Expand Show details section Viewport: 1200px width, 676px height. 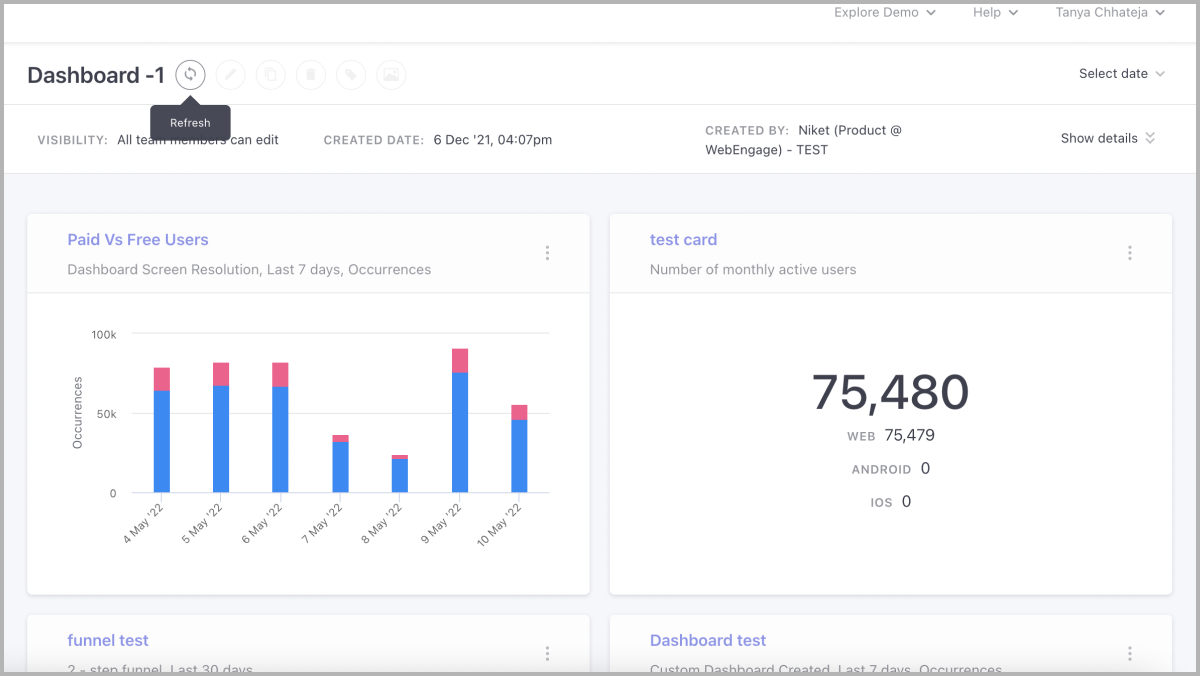tap(1107, 138)
